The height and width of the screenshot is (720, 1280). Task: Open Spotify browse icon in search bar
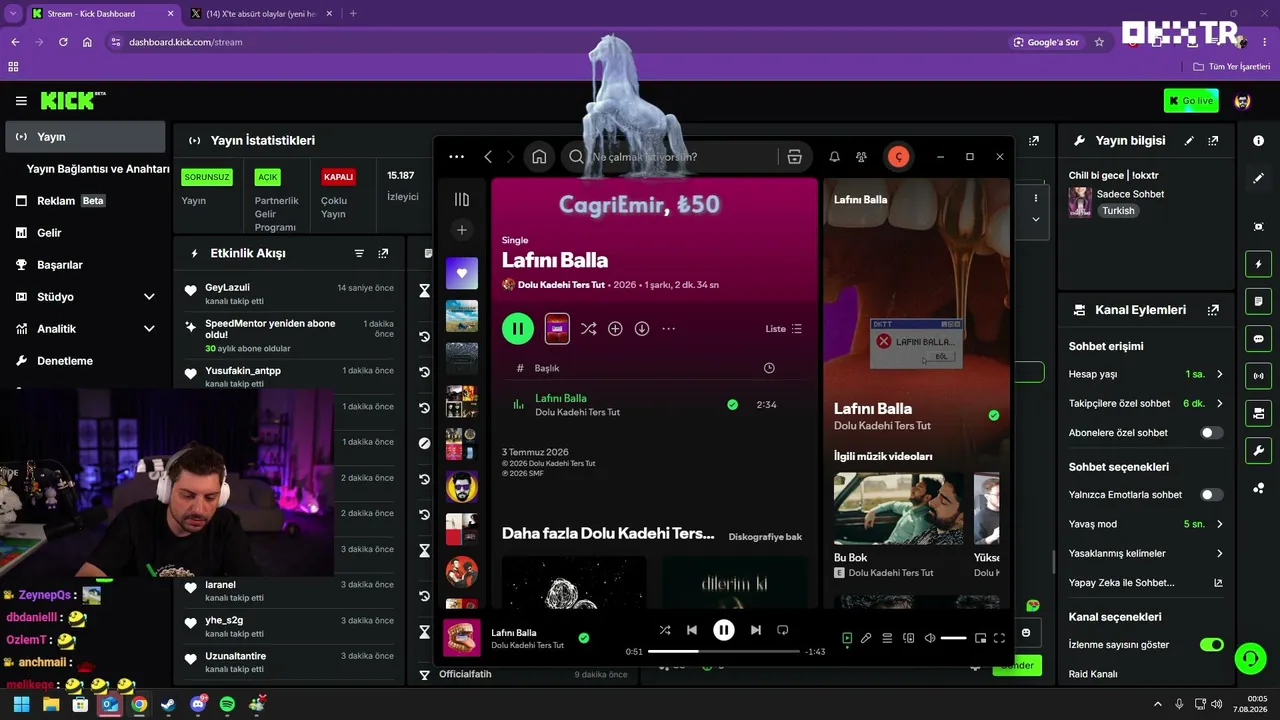click(794, 157)
